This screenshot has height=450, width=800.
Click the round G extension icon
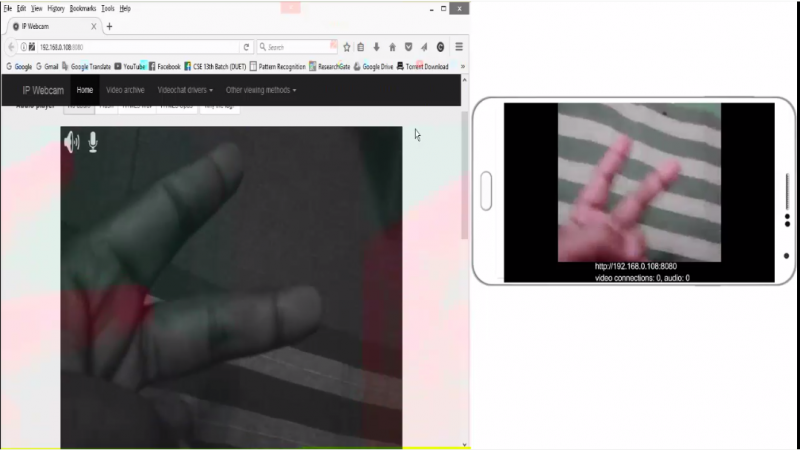440,47
